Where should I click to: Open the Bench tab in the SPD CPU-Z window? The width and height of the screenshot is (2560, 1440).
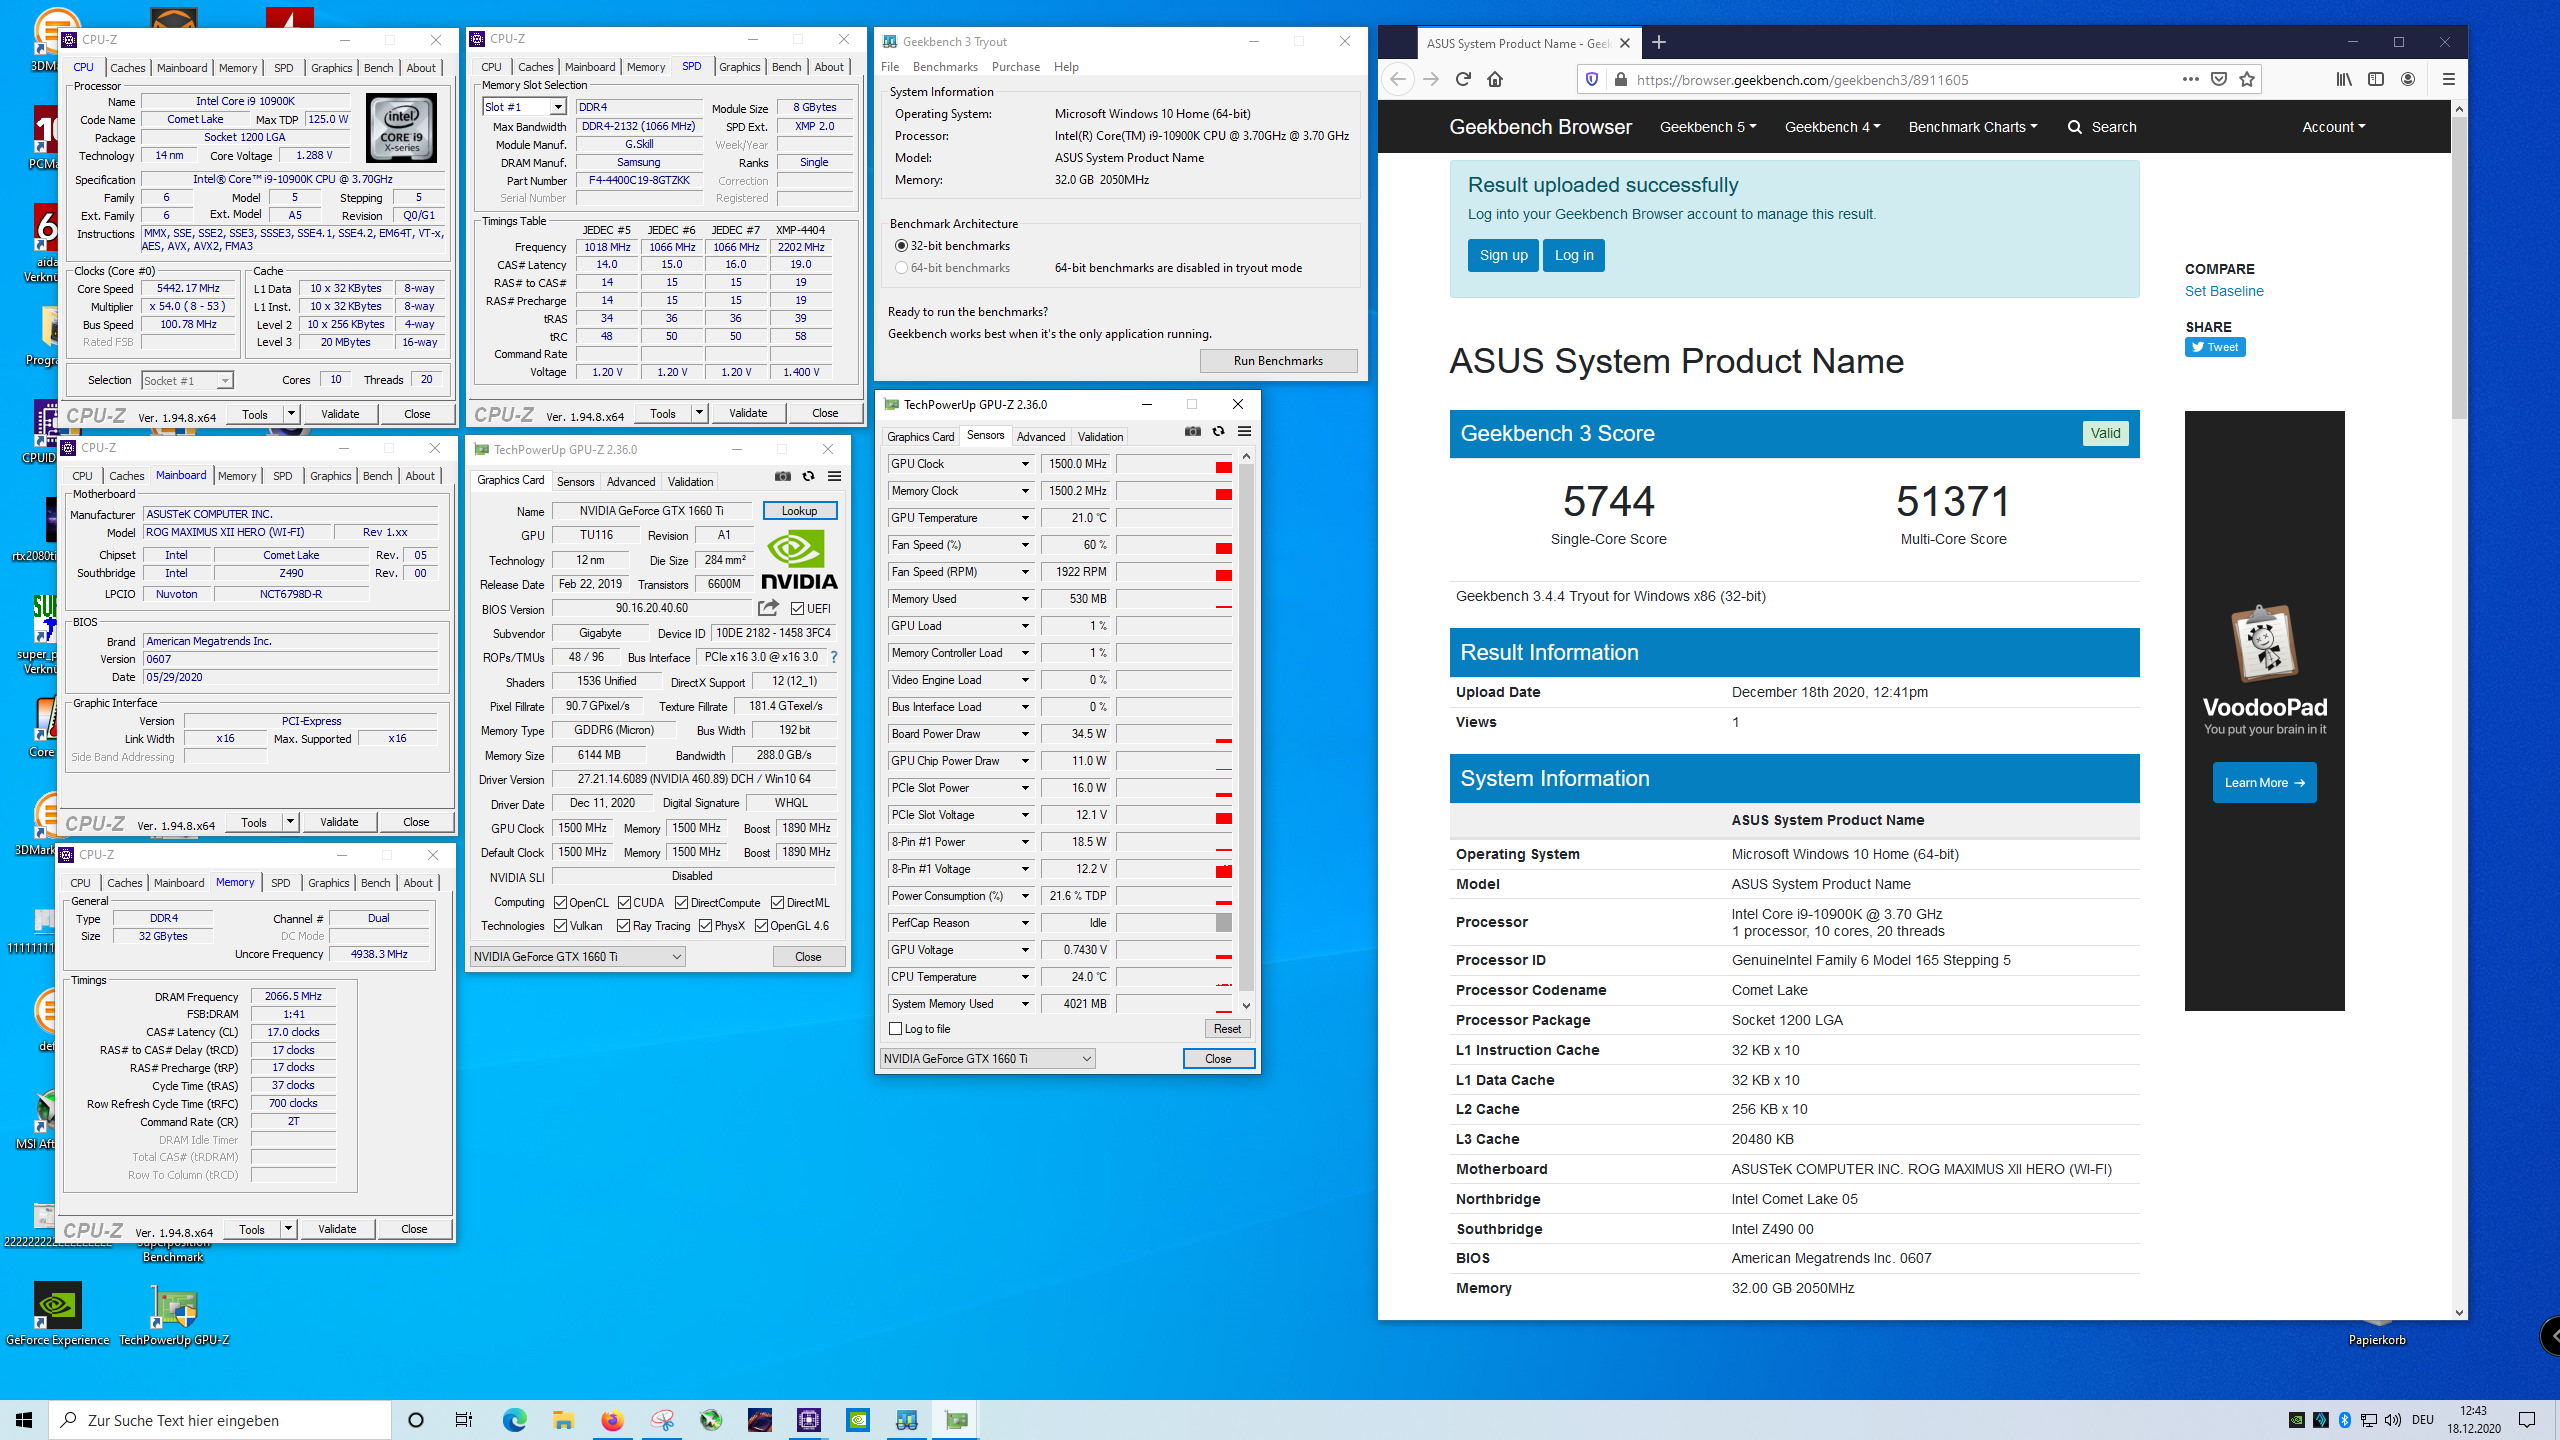click(x=786, y=67)
